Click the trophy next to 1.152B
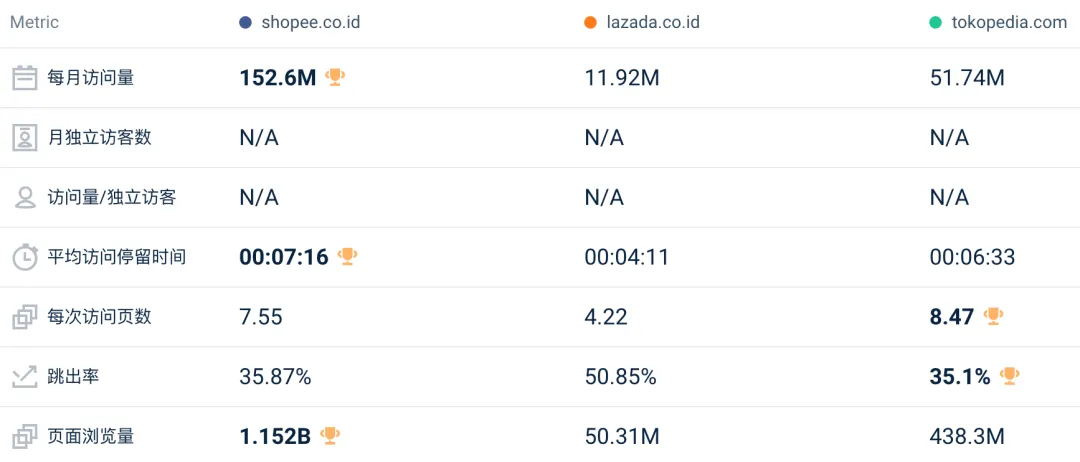 tap(330, 435)
